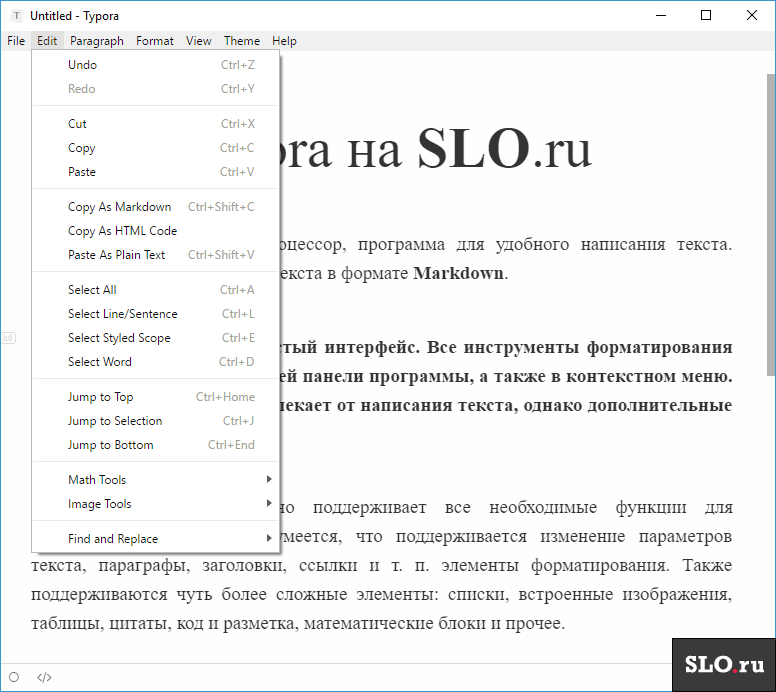The height and width of the screenshot is (692, 776).
Task: Expand the Image Tools submenu
Action: (x=156, y=504)
